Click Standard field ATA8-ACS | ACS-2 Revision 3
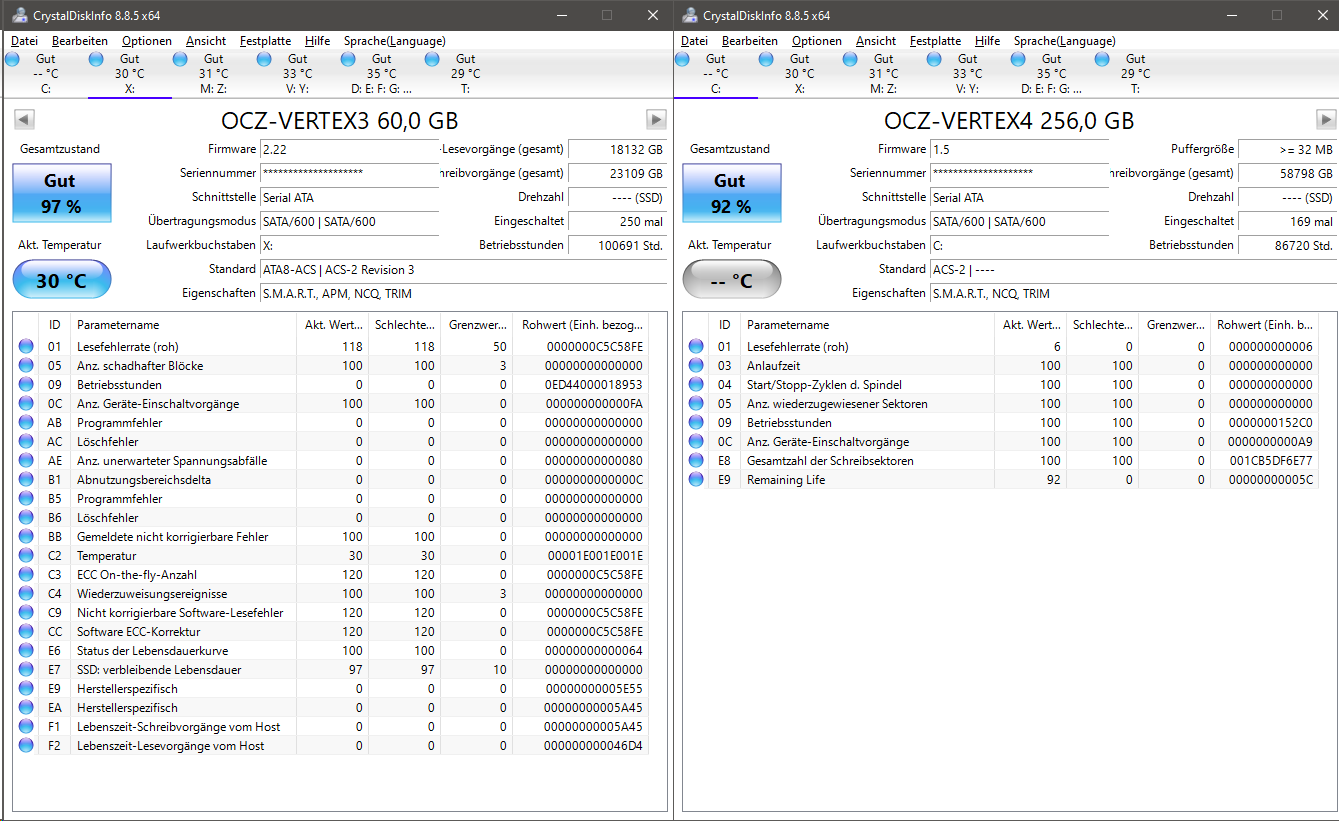1339x826 pixels. (463, 269)
